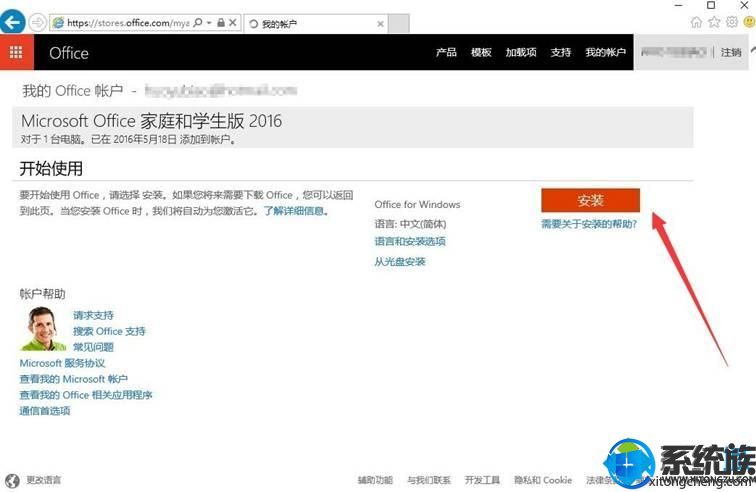Open 开发工具 footer link
Screen dimensions: 756x492
[482, 480]
